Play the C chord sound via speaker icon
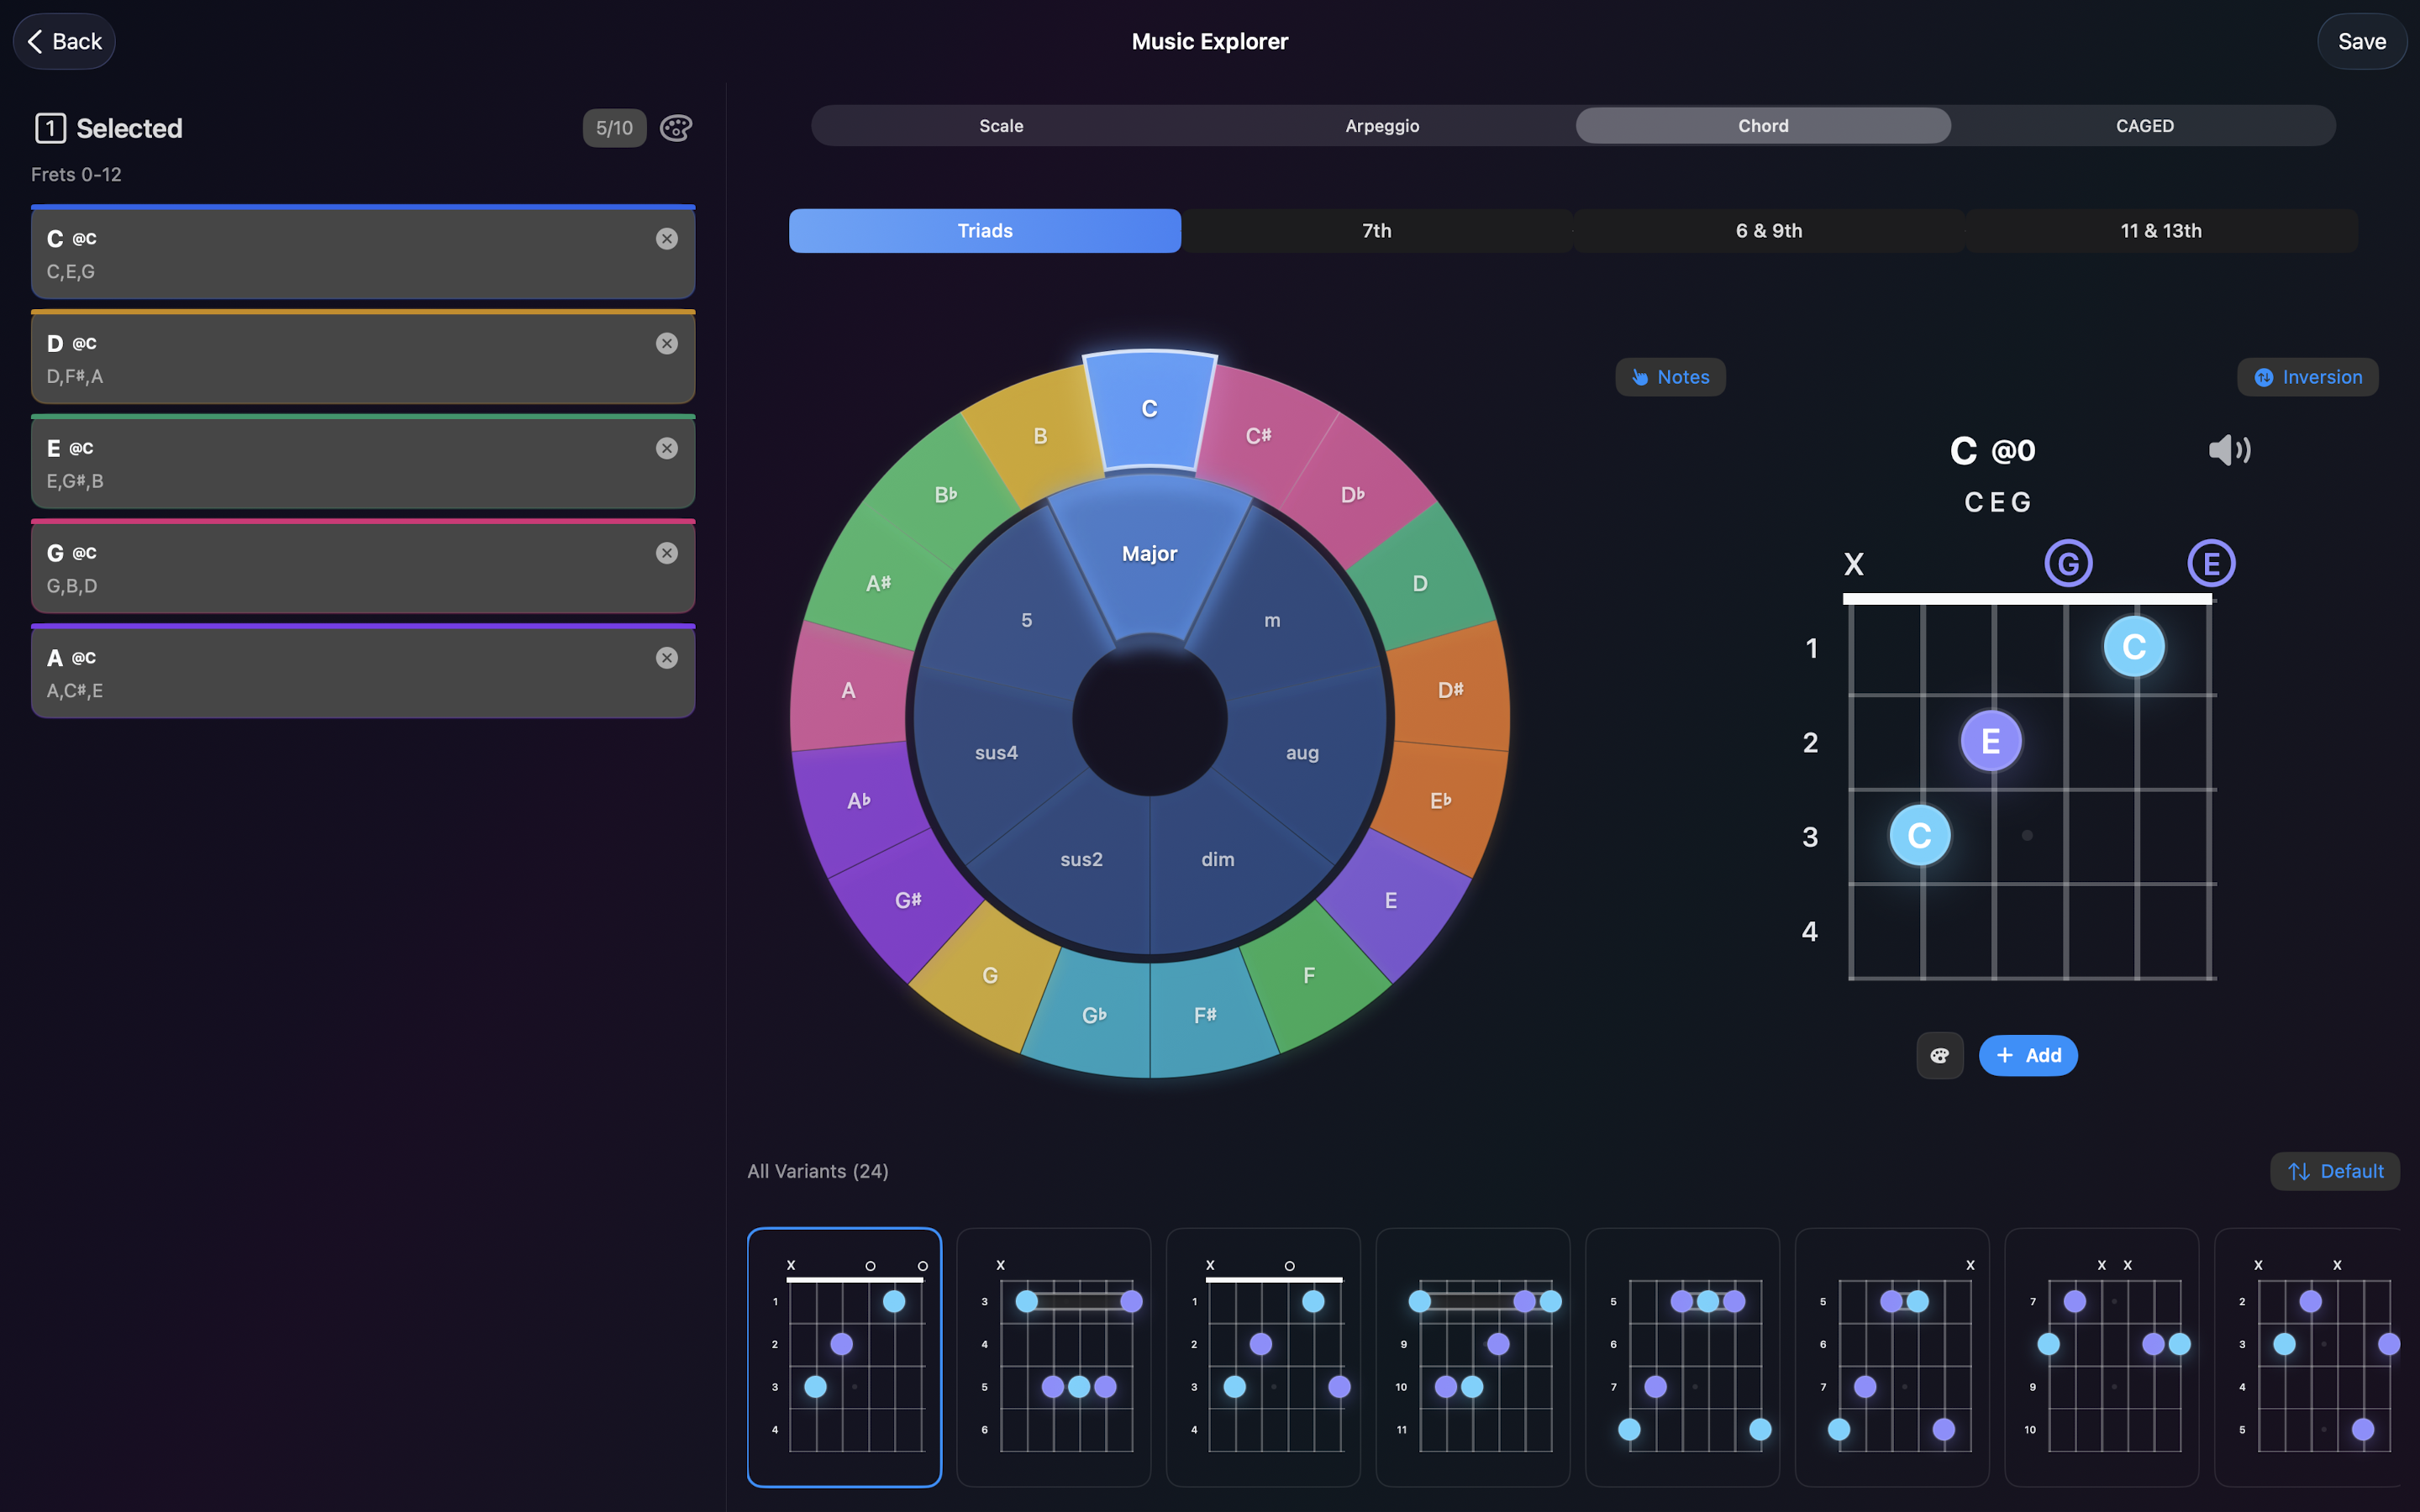The height and width of the screenshot is (1512, 2420). pos(2228,450)
